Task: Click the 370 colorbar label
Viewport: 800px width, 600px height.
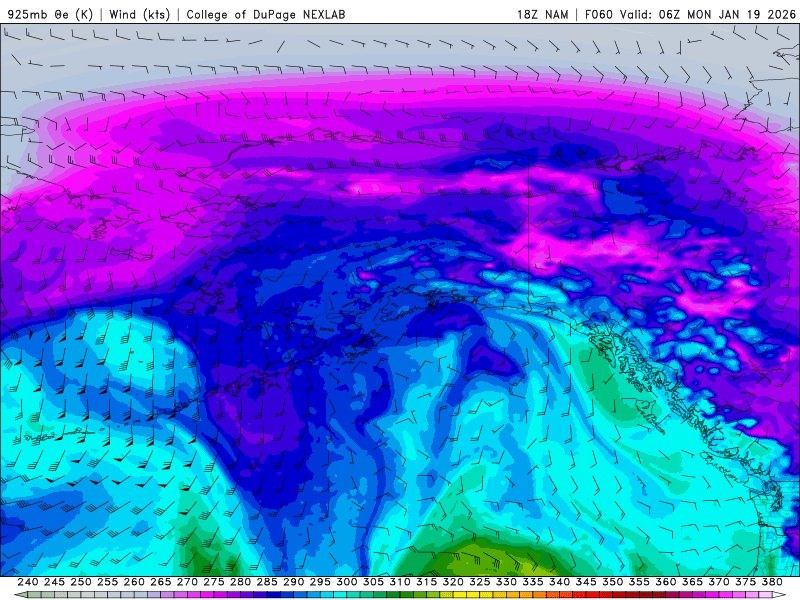Action: pyautogui.click(x=719, y=582)
